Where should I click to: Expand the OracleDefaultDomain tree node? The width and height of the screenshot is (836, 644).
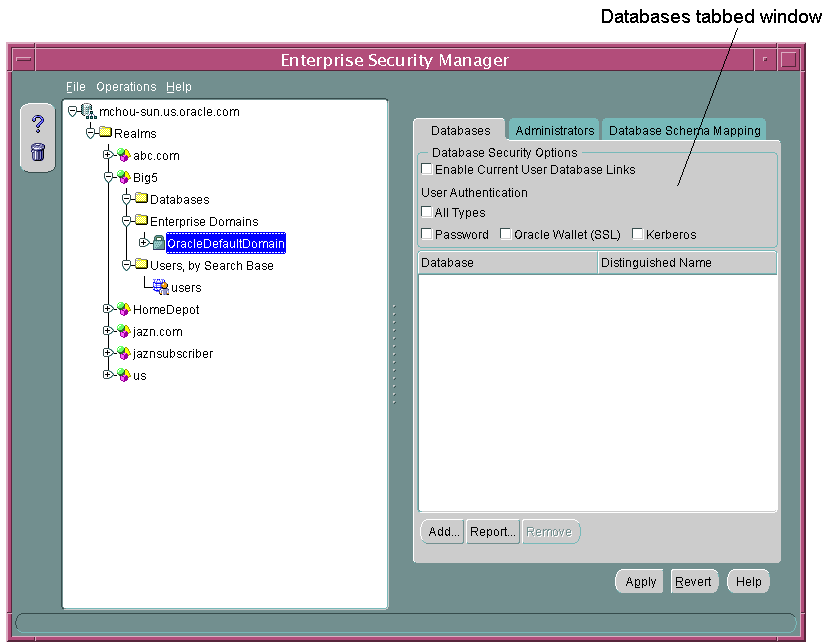144,244
